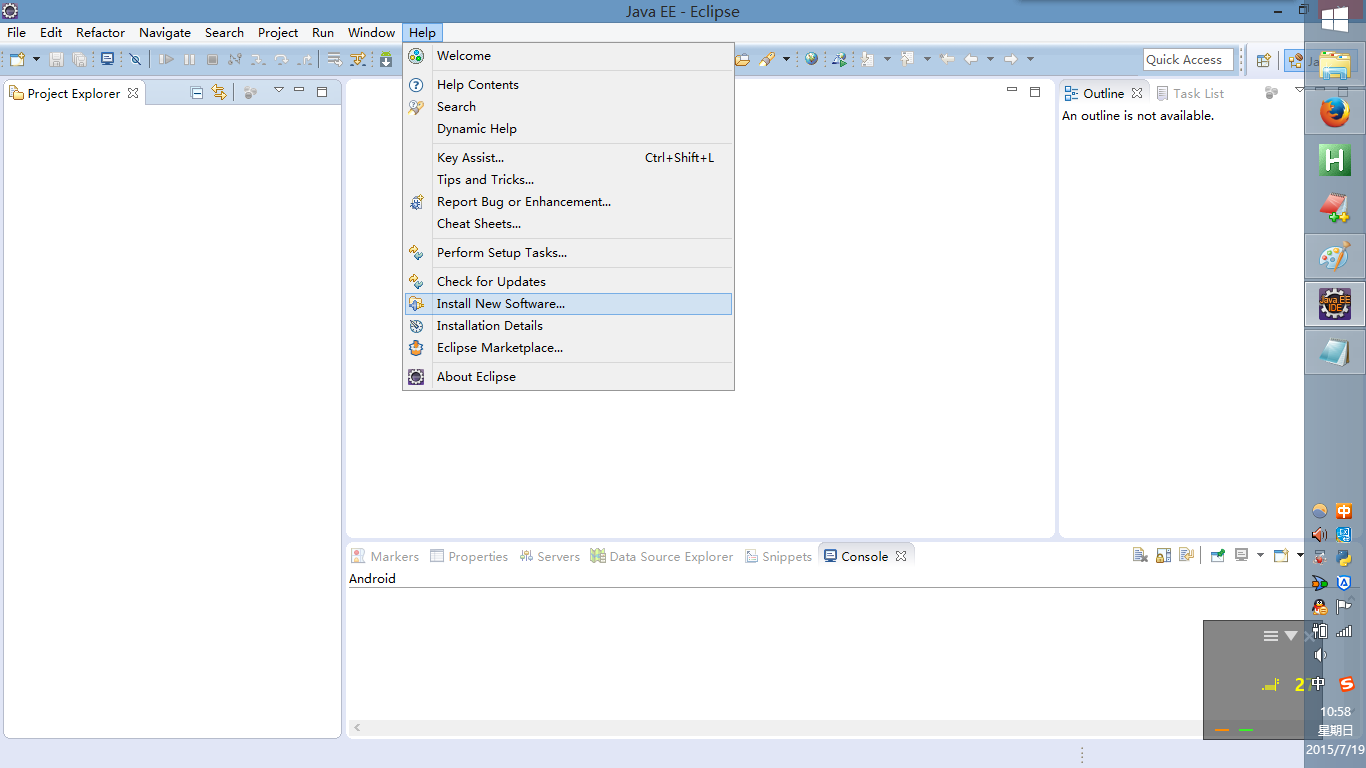1366x768 pixels.
Task: Choose About Eclipse menu item
Action: (568, 376)
